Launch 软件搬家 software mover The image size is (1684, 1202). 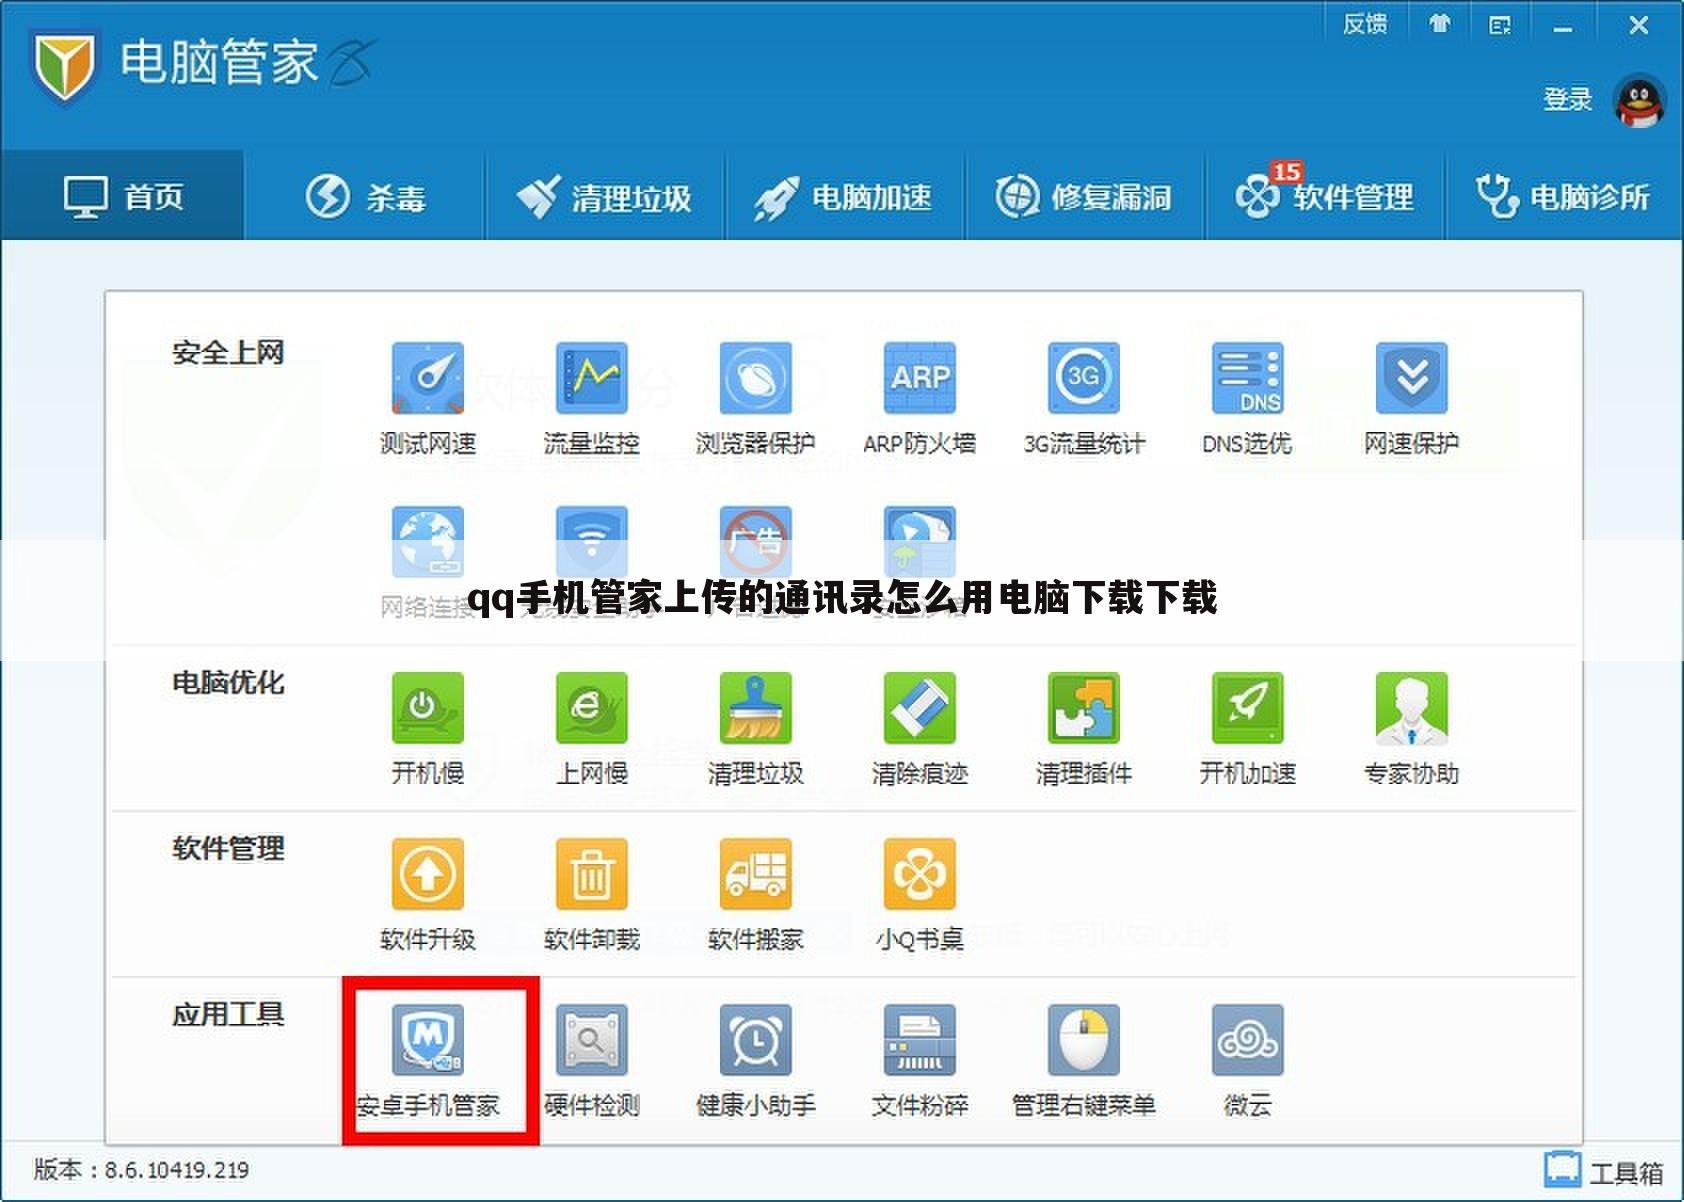(755, 895)
